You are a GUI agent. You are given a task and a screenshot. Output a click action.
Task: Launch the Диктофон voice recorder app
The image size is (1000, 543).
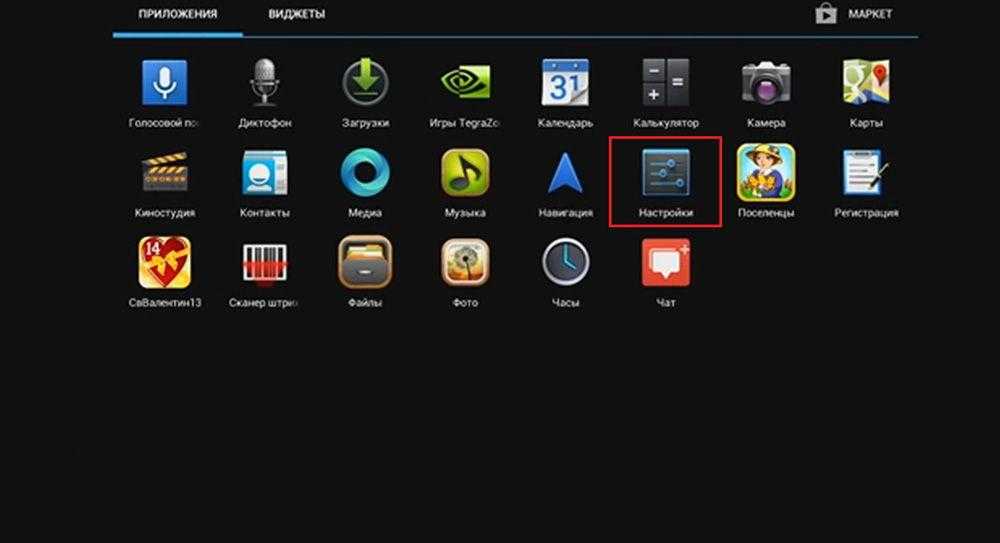[265, 82]
